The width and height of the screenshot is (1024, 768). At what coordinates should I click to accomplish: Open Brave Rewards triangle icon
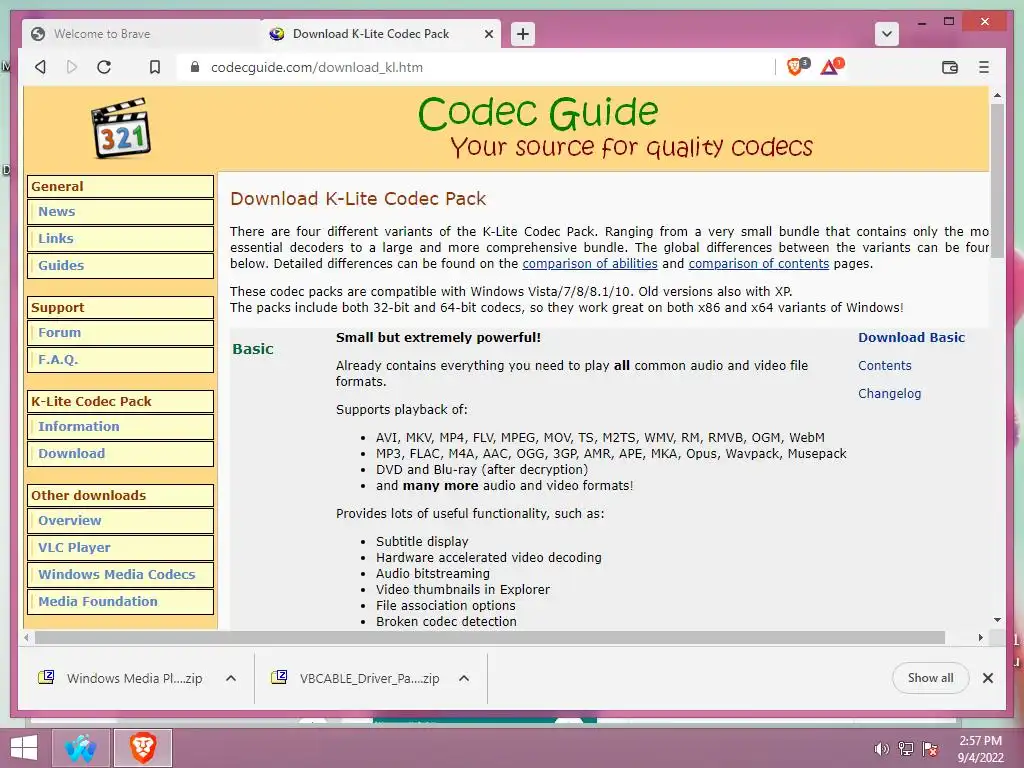pyautogui.click(x=831, y=66)
